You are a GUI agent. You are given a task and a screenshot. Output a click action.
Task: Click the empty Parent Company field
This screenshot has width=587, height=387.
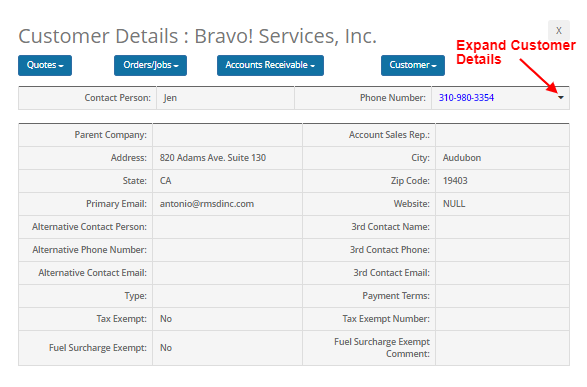(227, 135)
